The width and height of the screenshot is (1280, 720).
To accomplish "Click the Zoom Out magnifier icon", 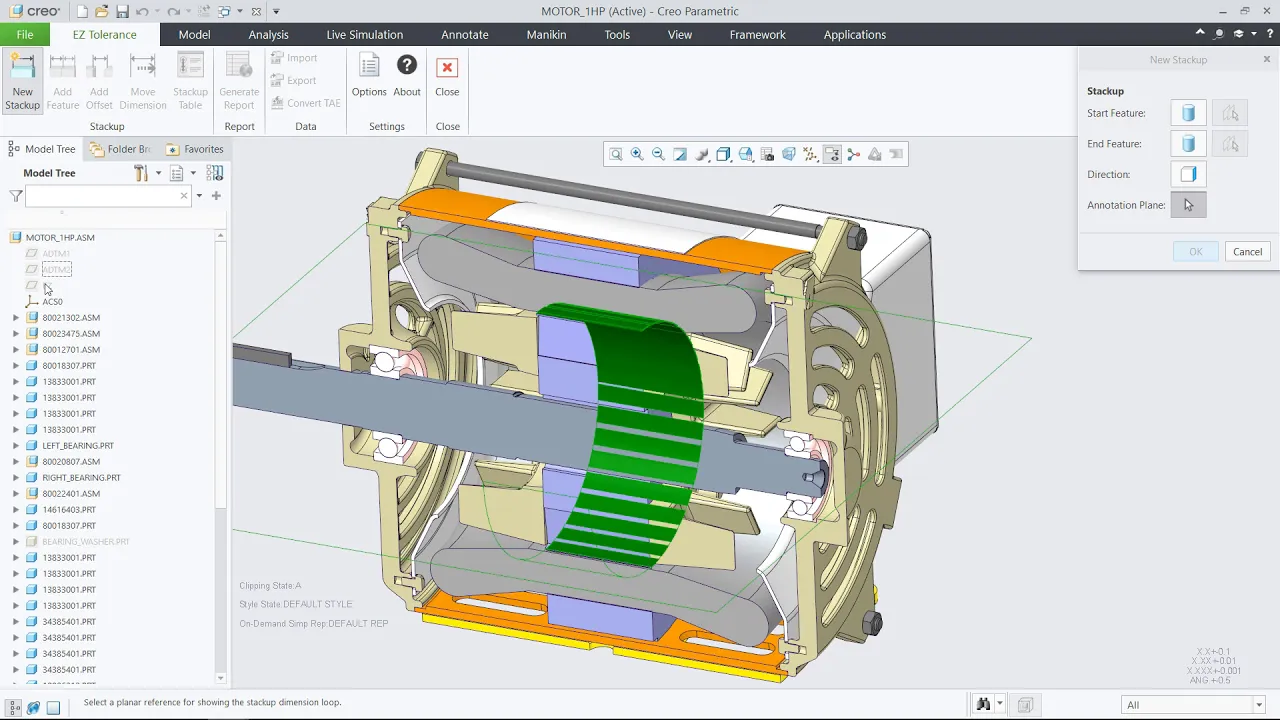I will [x=659, y=154].
